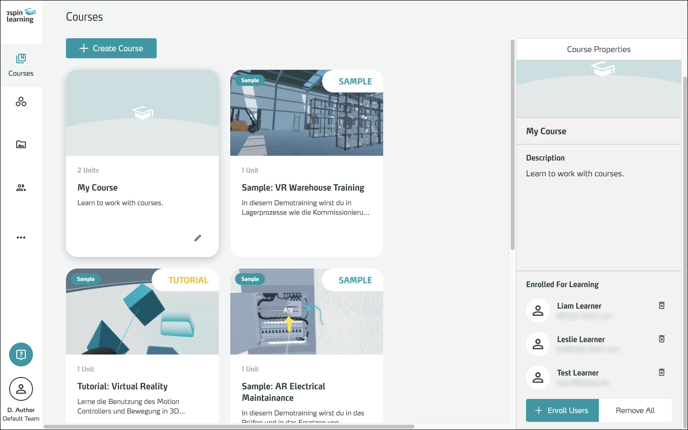Click the horizontal scrollbar below courses
This screenshot has height=430, width=688.
(228, 427)
